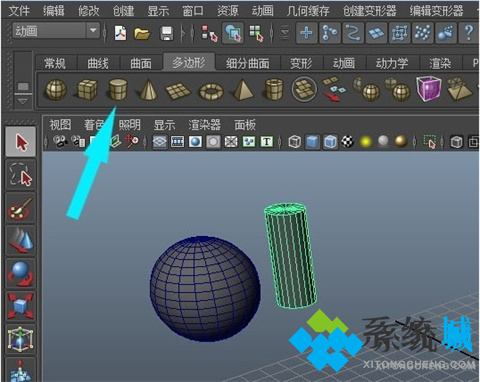Open the viewport 面板 menu
The image size is (480, 382).
245,125
